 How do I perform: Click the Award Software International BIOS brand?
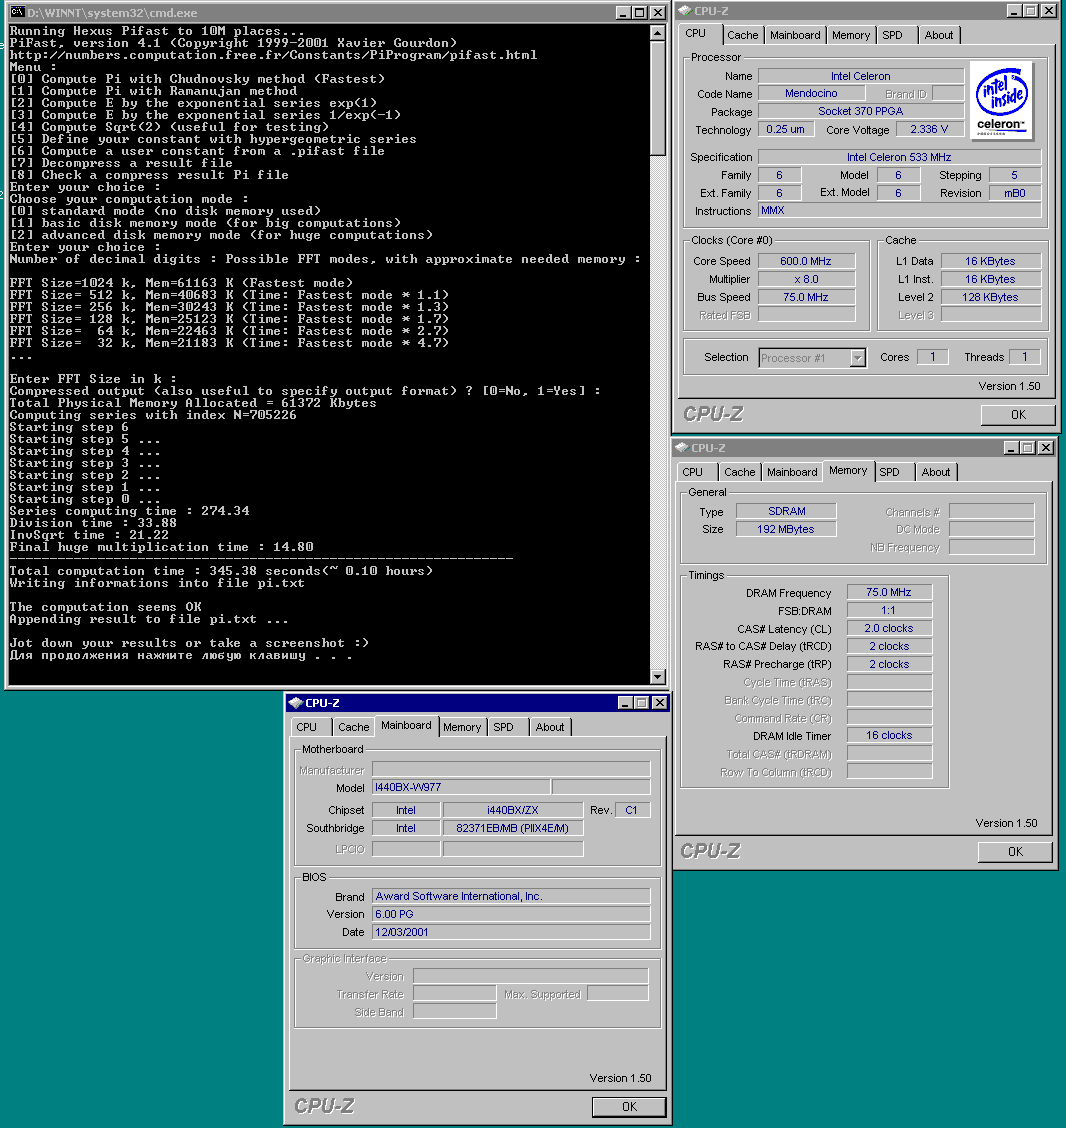point(511,896)
